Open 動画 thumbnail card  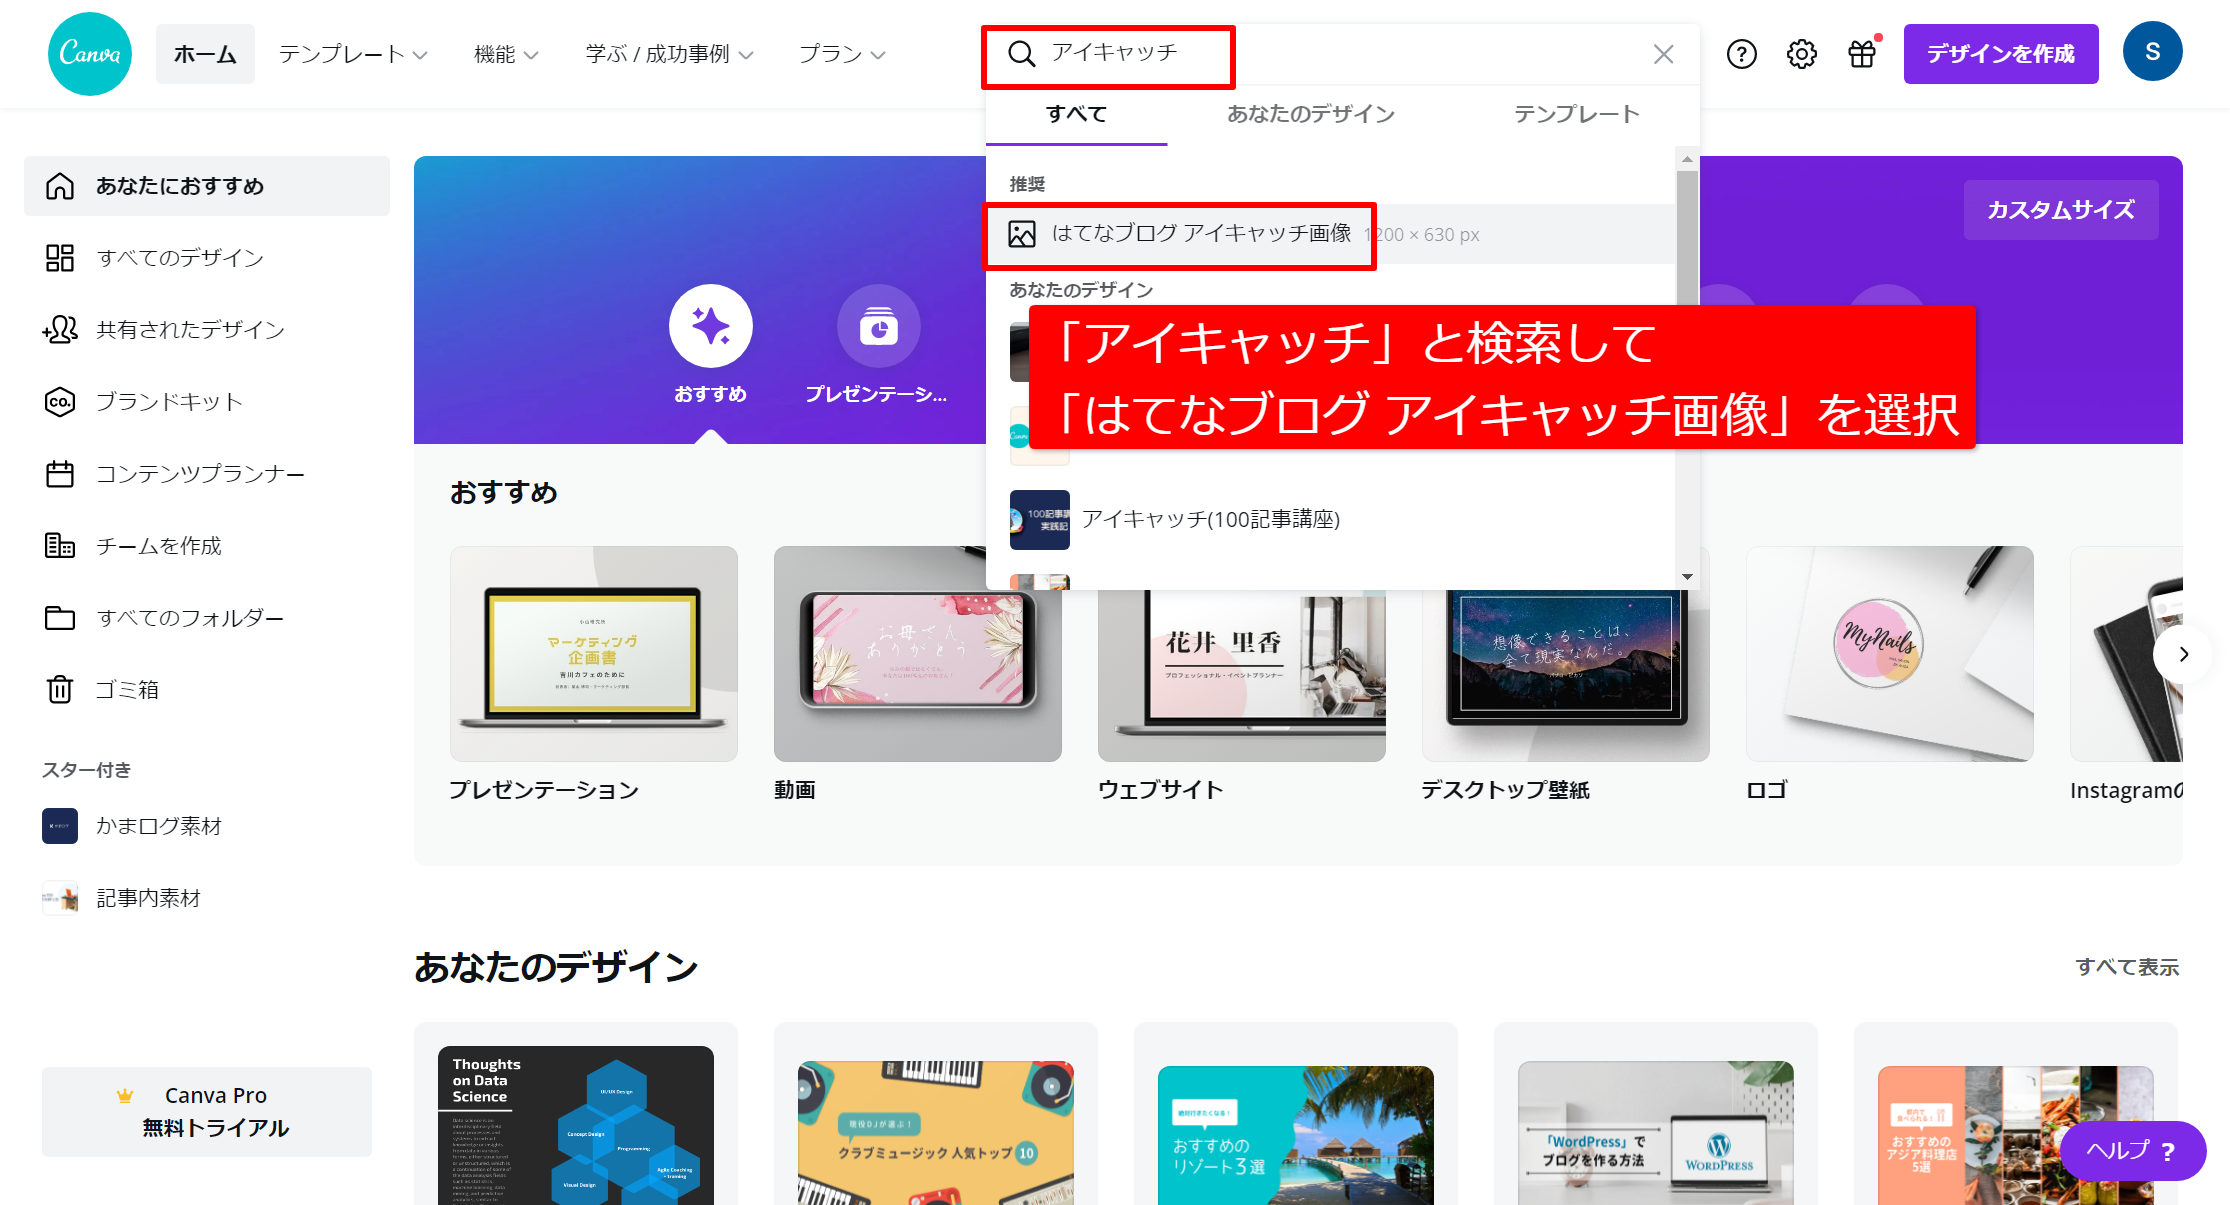tap(917, 654)
